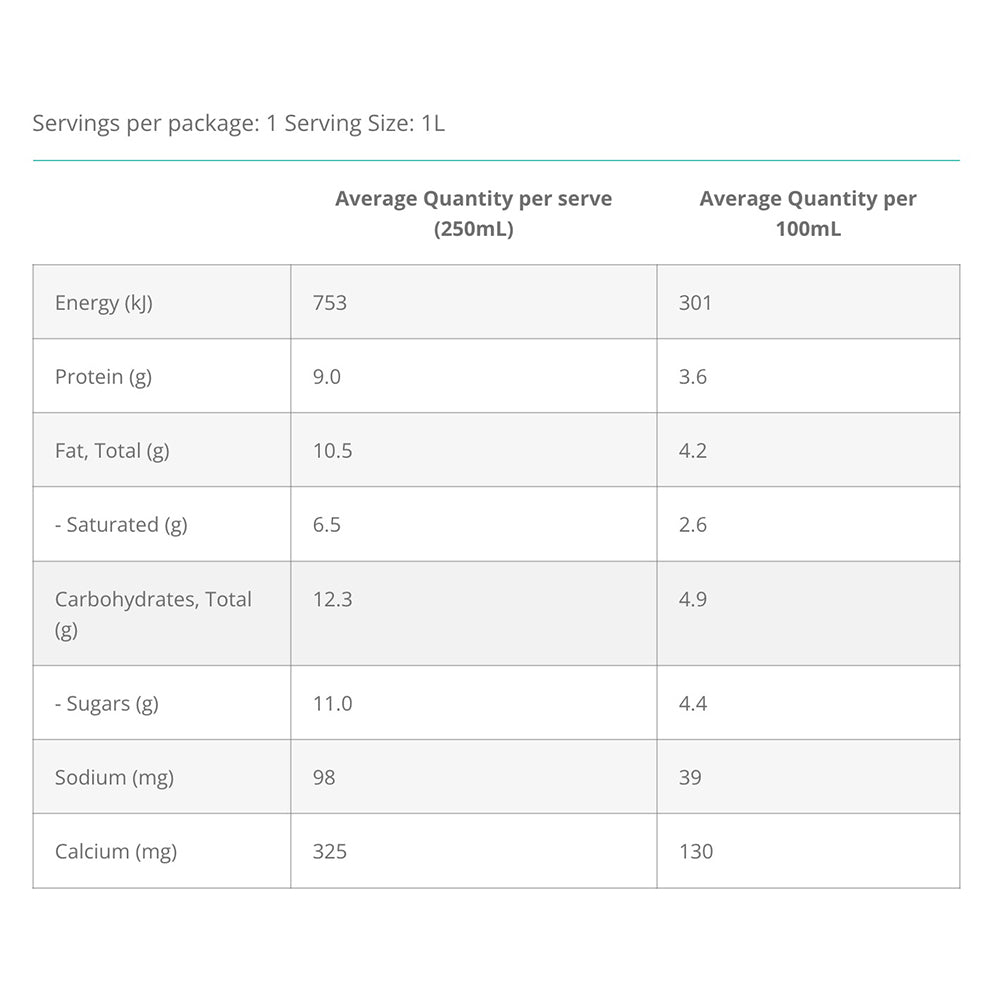
Task: Click the Energy (kJ) row label
Action: click(104, 303)
